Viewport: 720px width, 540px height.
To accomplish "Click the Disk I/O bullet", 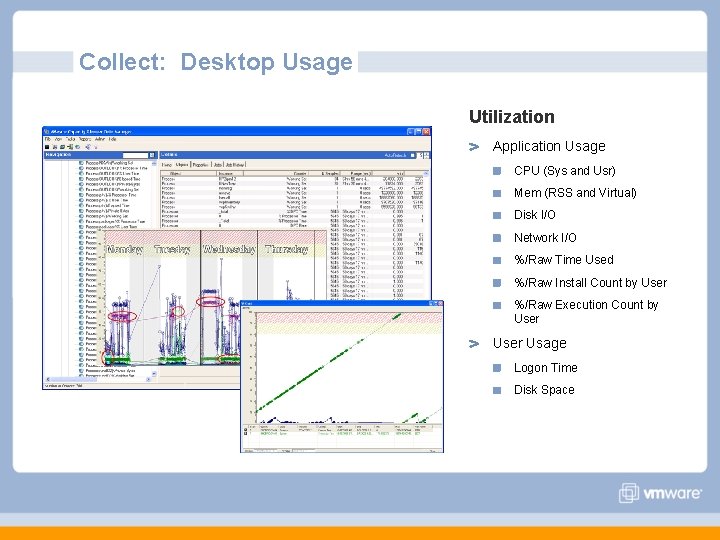I will point(534,214).
